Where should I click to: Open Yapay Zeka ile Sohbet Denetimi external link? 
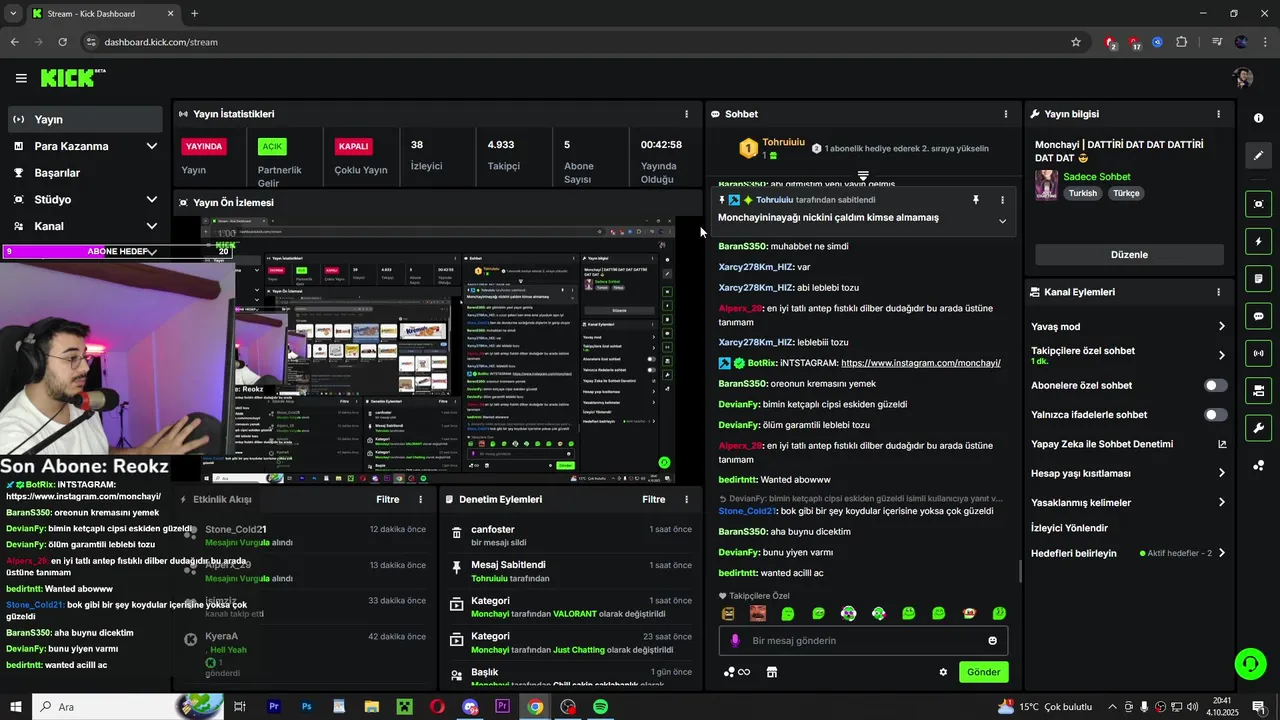(x=1221, y=444)
